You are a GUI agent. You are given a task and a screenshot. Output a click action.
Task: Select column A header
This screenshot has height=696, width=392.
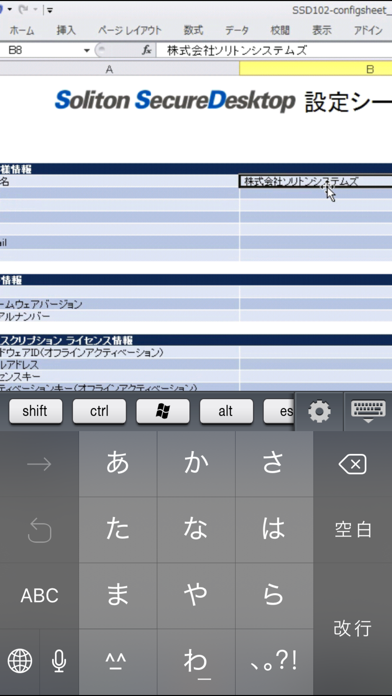point(119,69)
